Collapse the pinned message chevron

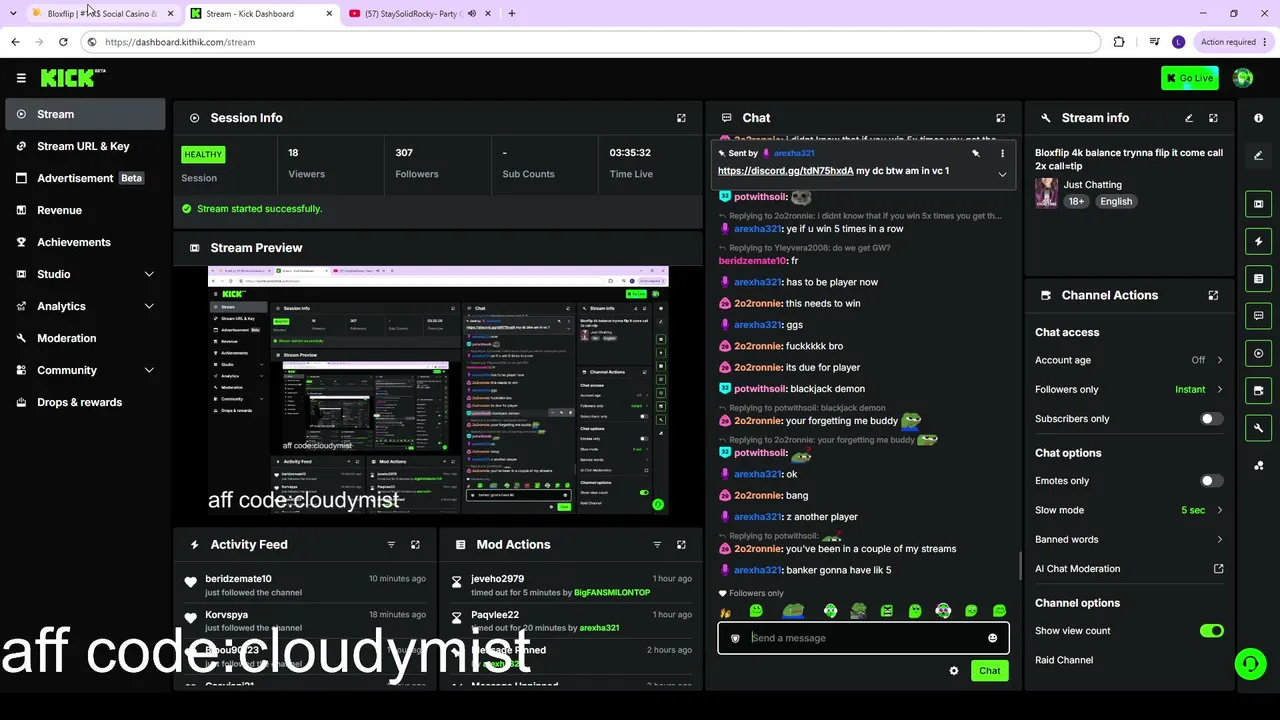coord(1002,174)
